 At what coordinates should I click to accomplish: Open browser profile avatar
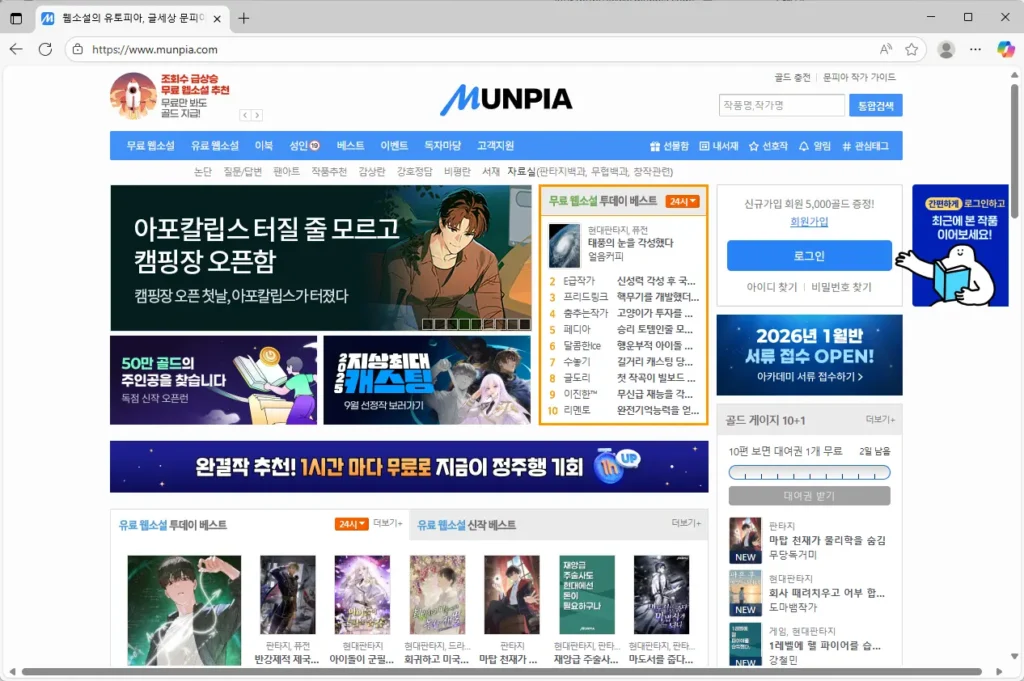click(x=946, y=49)
